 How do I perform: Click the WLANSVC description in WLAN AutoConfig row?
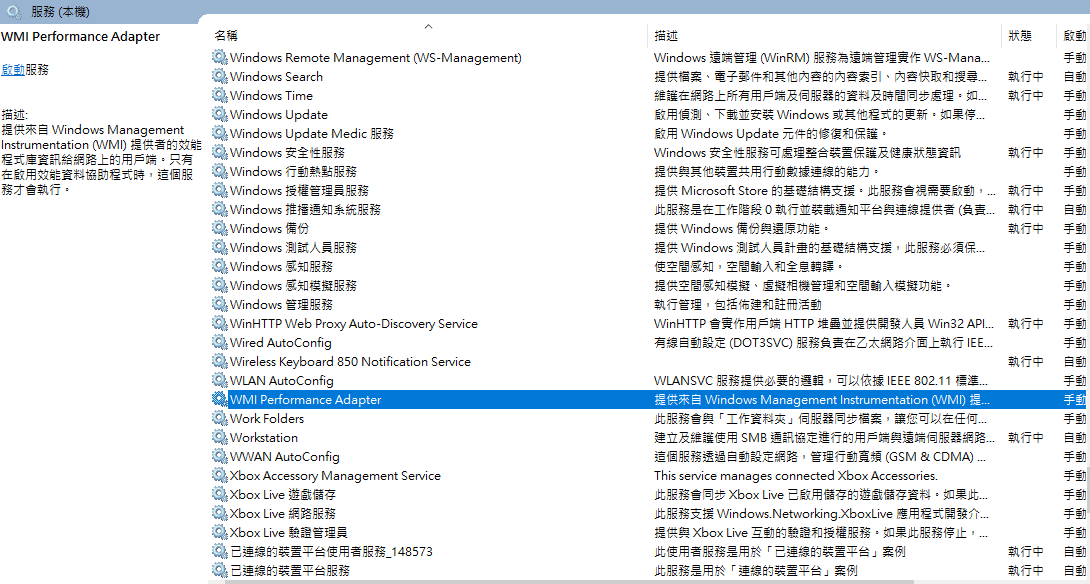pos(821,381)
